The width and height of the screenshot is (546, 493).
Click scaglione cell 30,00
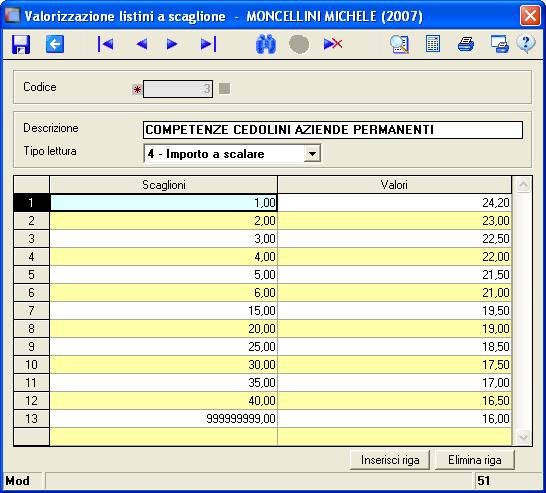[x=164, y=365]
